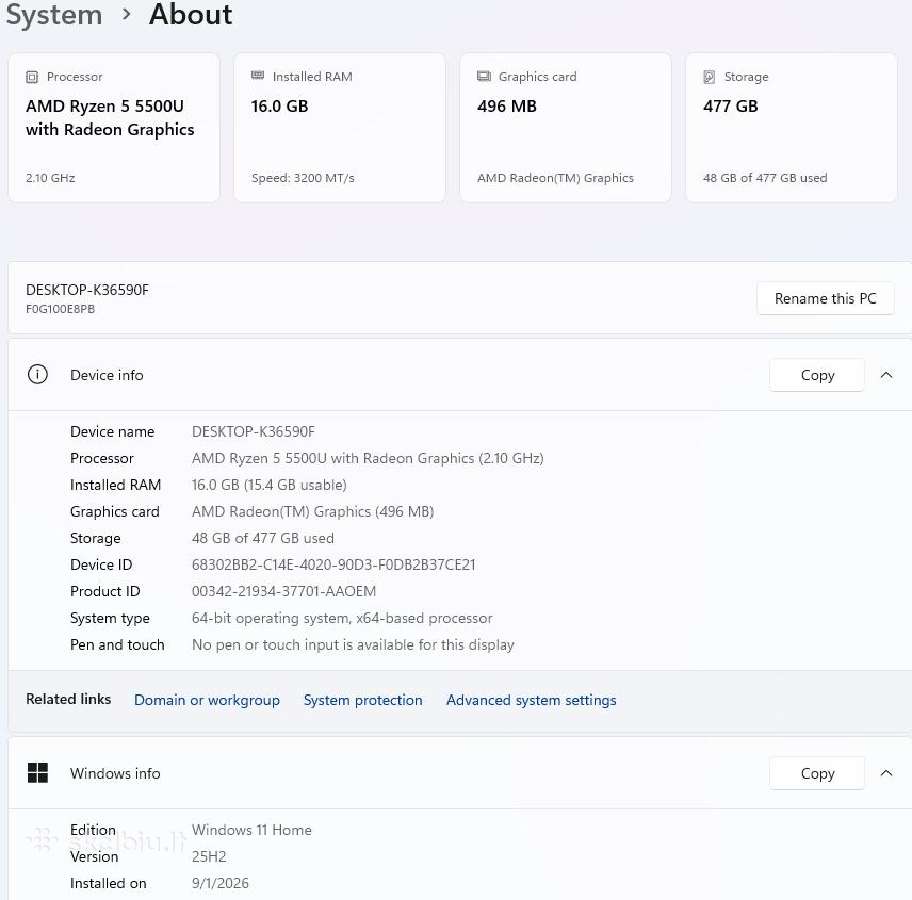Copy the Windows info details

(x=817, y=773)
